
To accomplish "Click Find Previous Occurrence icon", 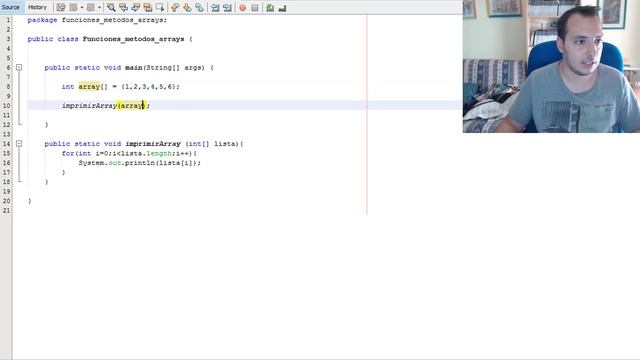I will tap(123, 7).
